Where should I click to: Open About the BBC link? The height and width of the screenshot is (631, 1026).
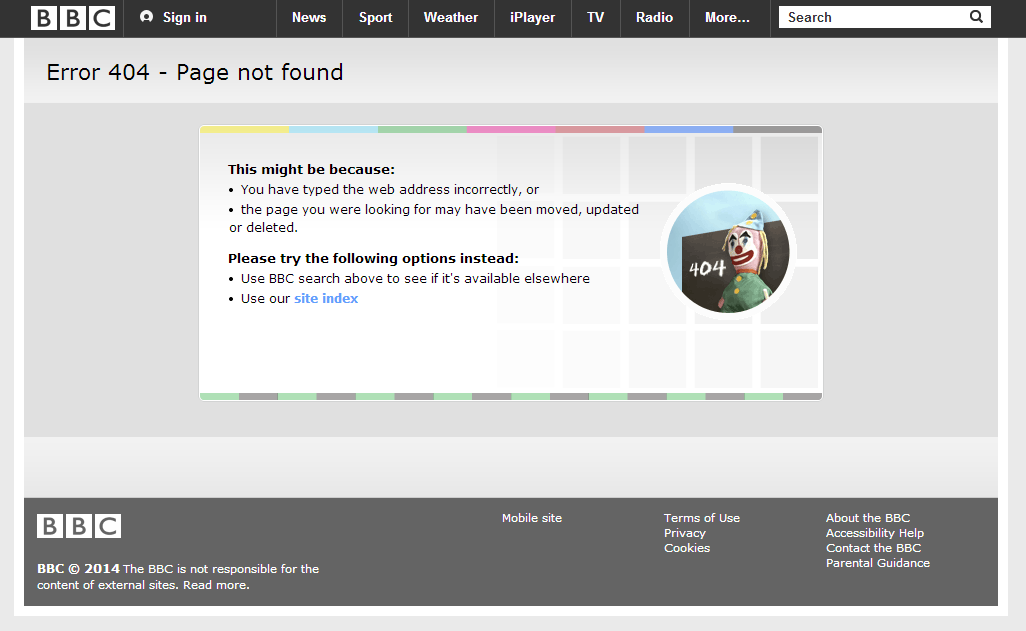pos(868,518)
